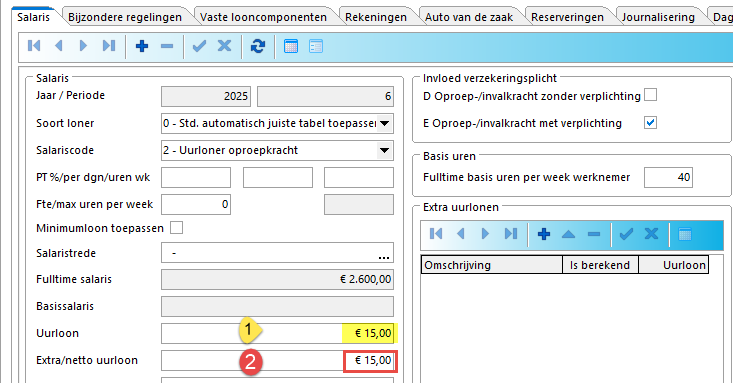The width and height of the screenshot is (733, 383).
Task: Click the Fulltime salaris field € 2.600,00
Action: [x=278, y=280]
